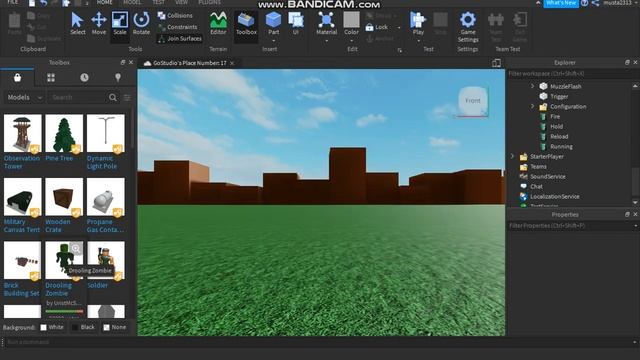Click the Filter Properties field
The image size is (640, 360).
569,226
